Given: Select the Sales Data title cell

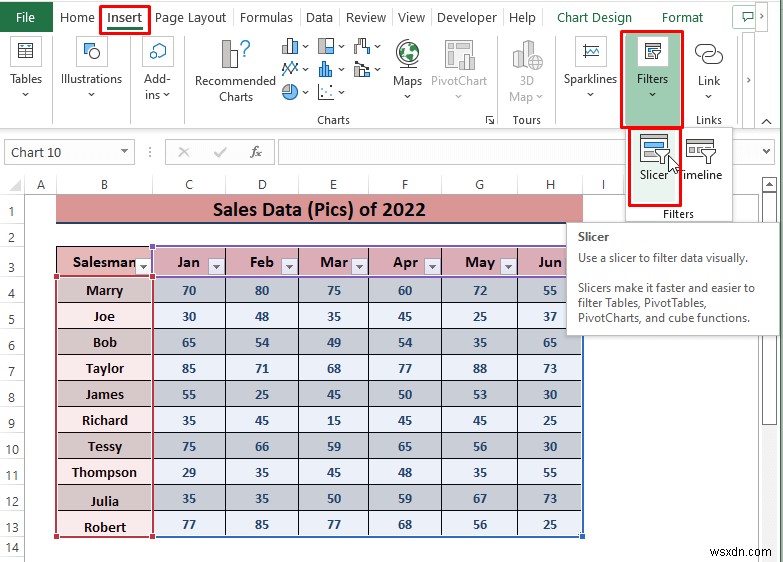Looking at the screenshot, I should [x=319, y=209].
